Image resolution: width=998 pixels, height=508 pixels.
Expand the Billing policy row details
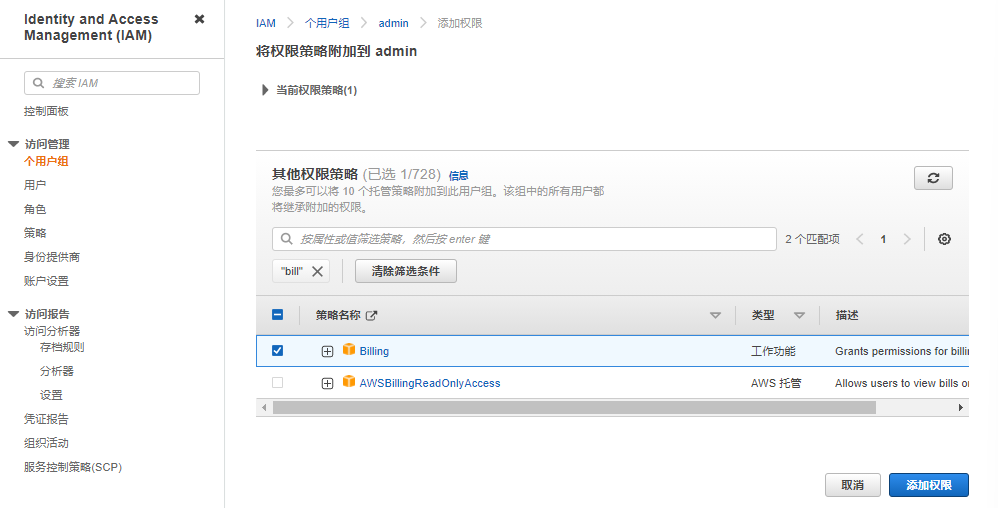pos(327,351)
